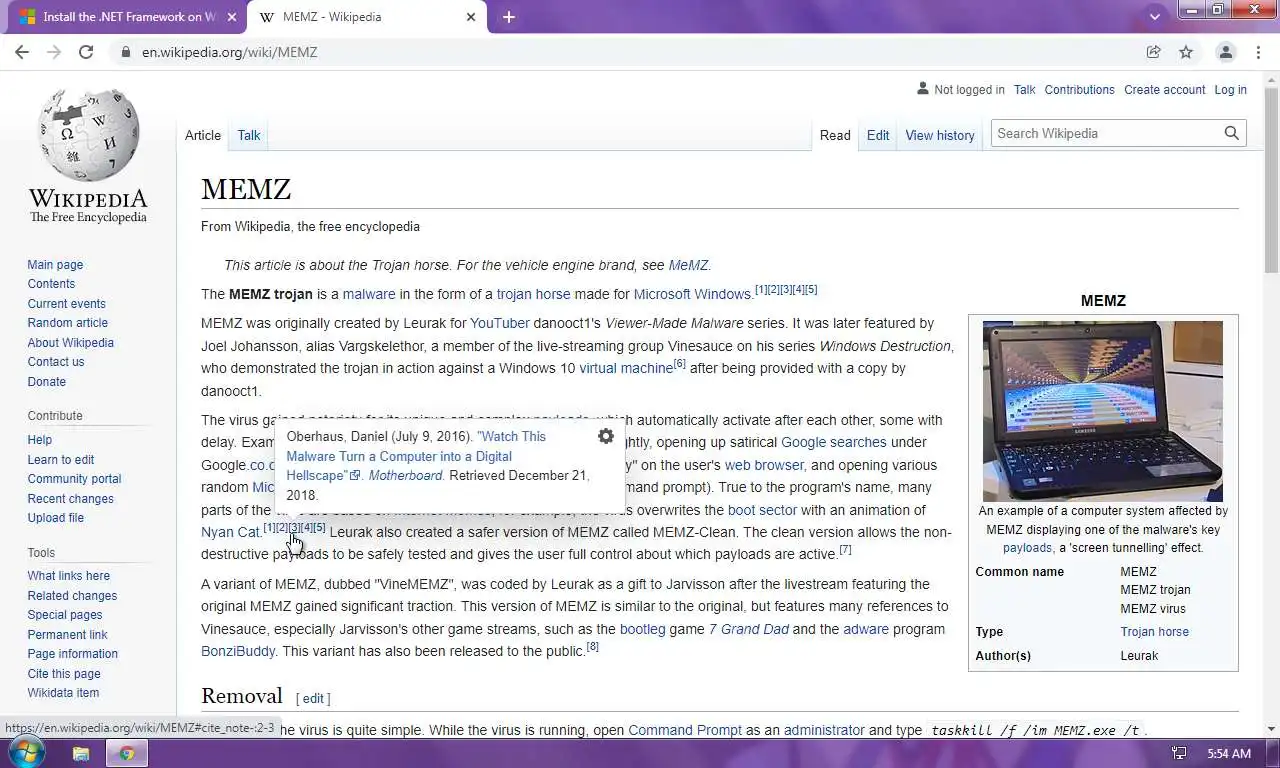
Task: Click the network icon in system tray
Action: [x=1179, y=753]
